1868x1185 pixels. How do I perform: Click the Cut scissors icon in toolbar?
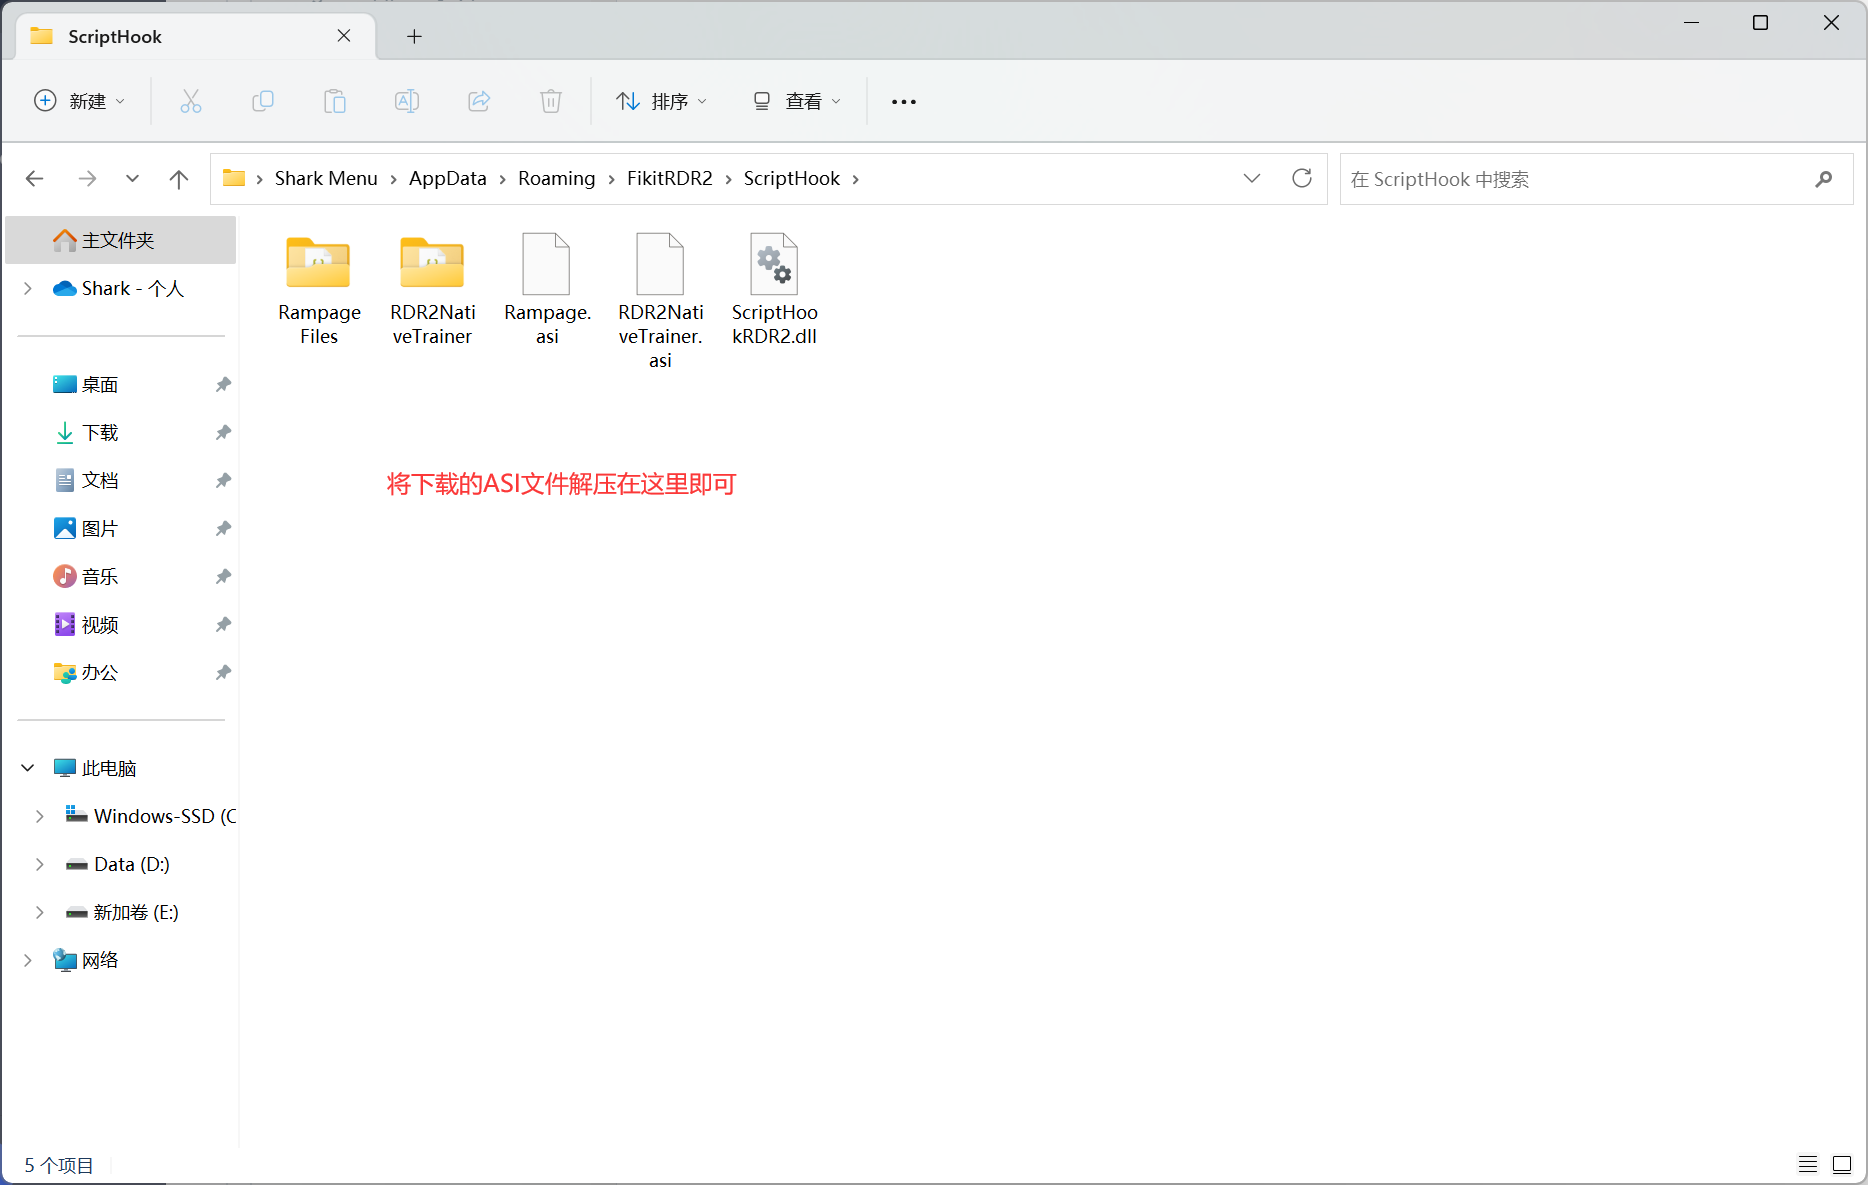coord(190,101)
